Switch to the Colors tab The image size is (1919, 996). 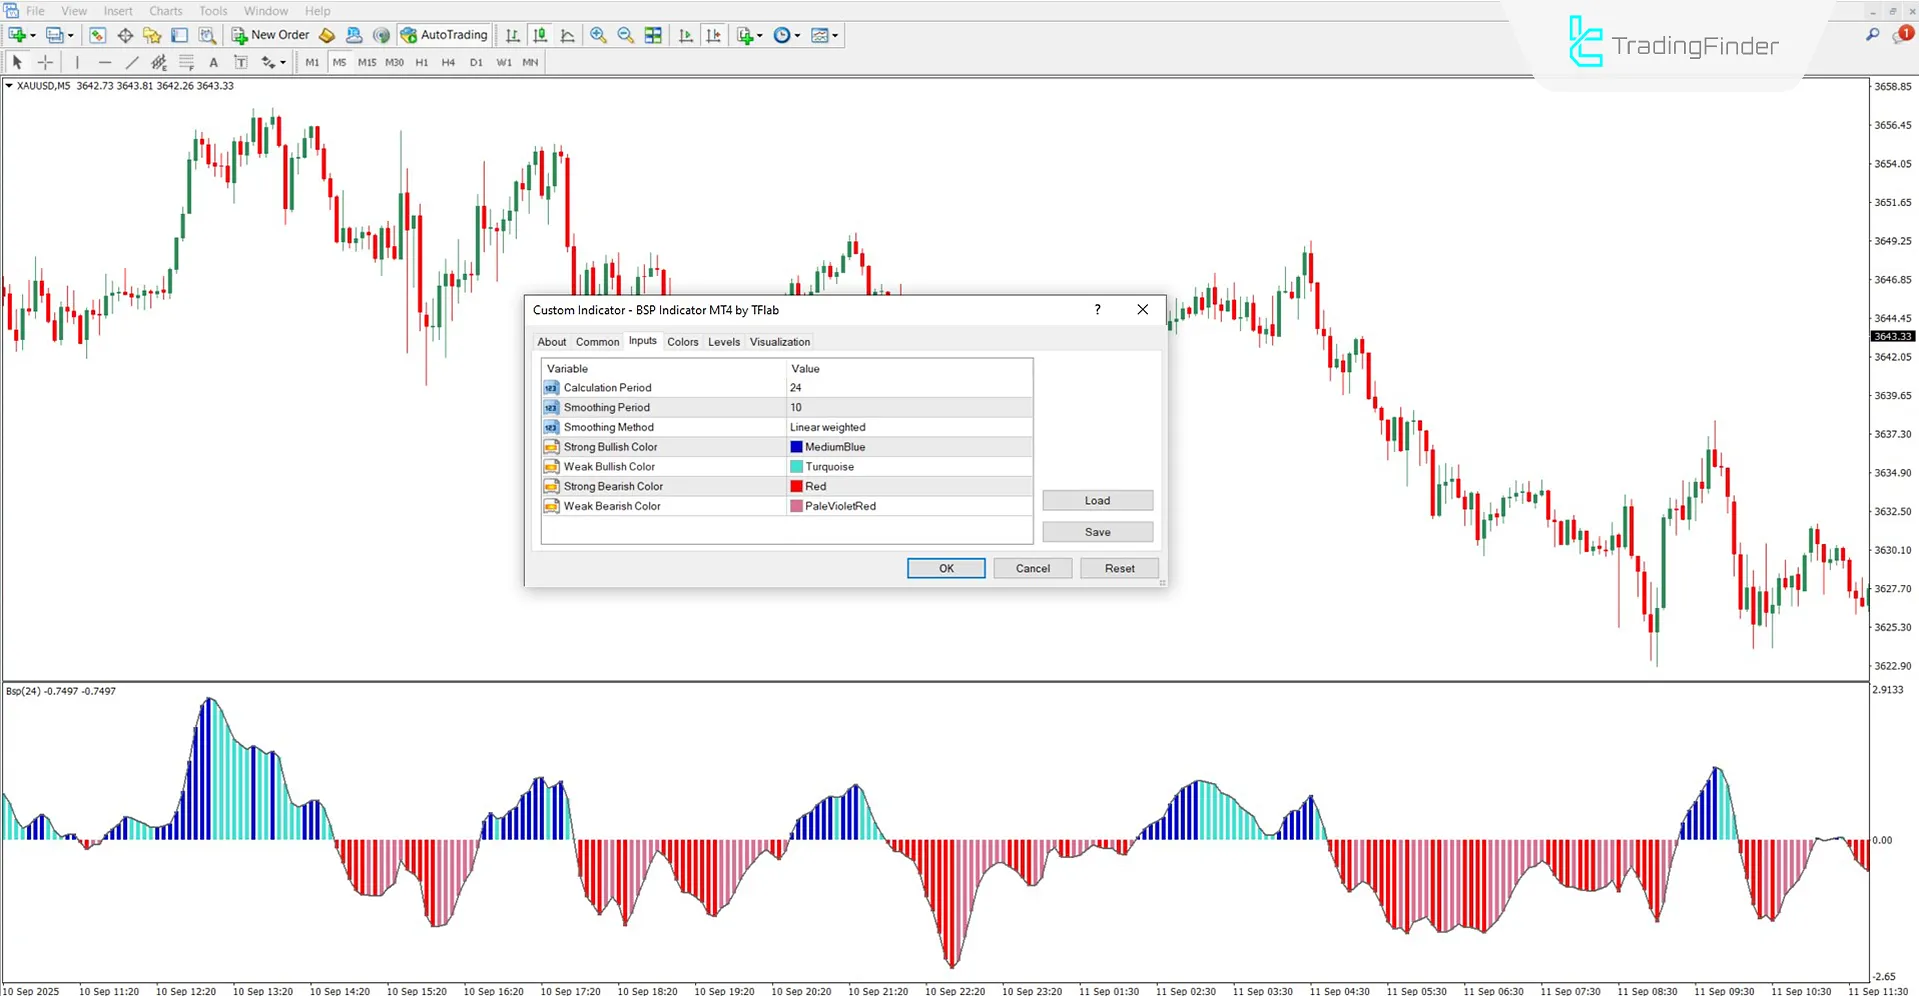[x=682, y=341]
